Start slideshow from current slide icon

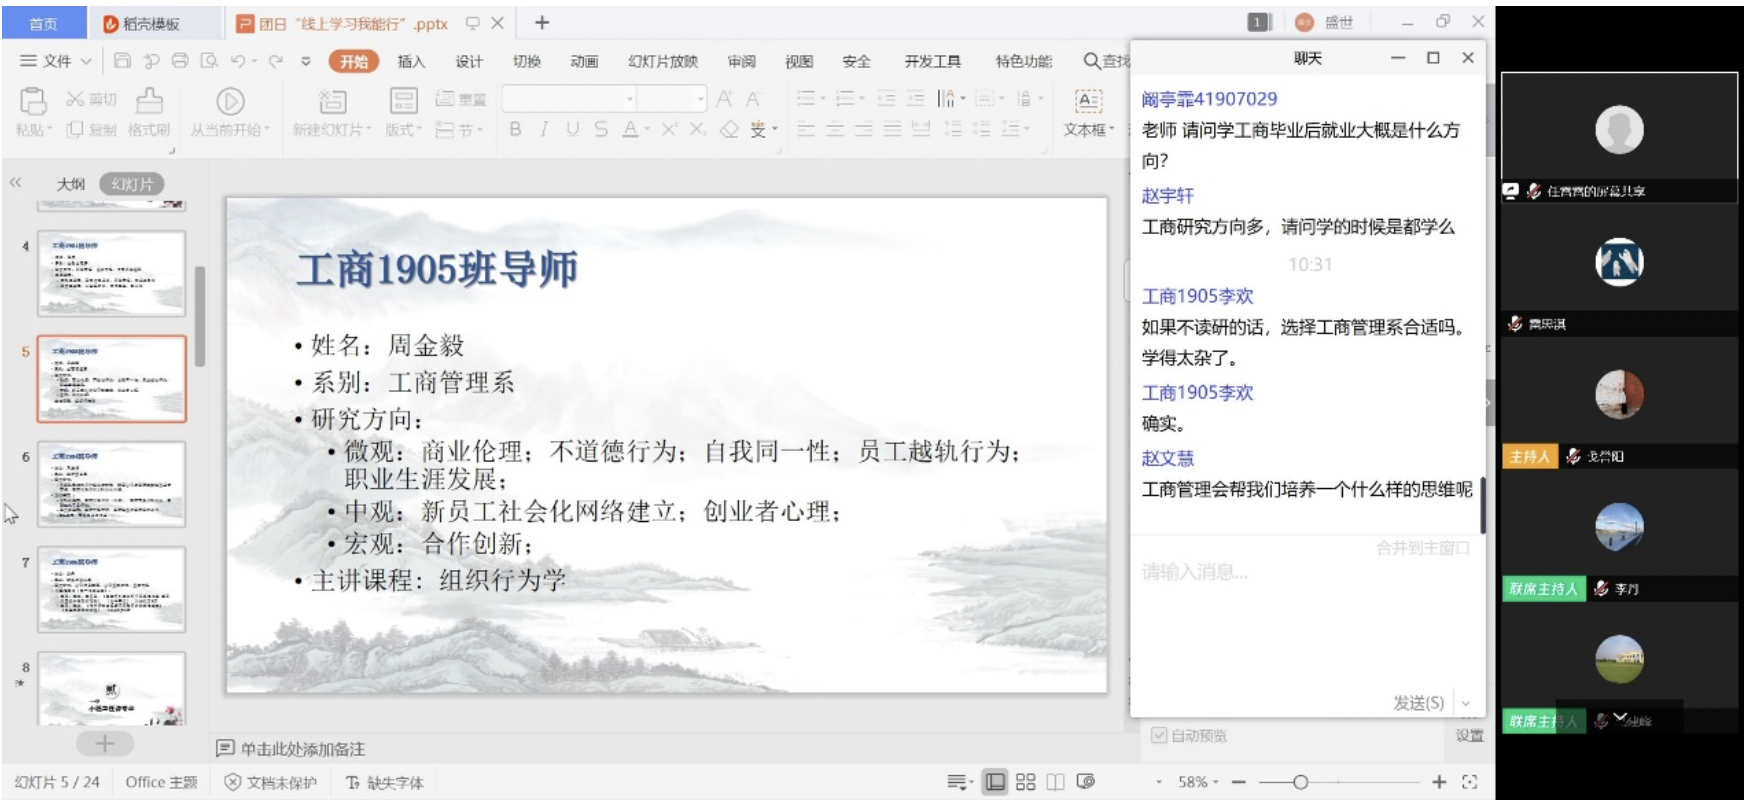230,101
